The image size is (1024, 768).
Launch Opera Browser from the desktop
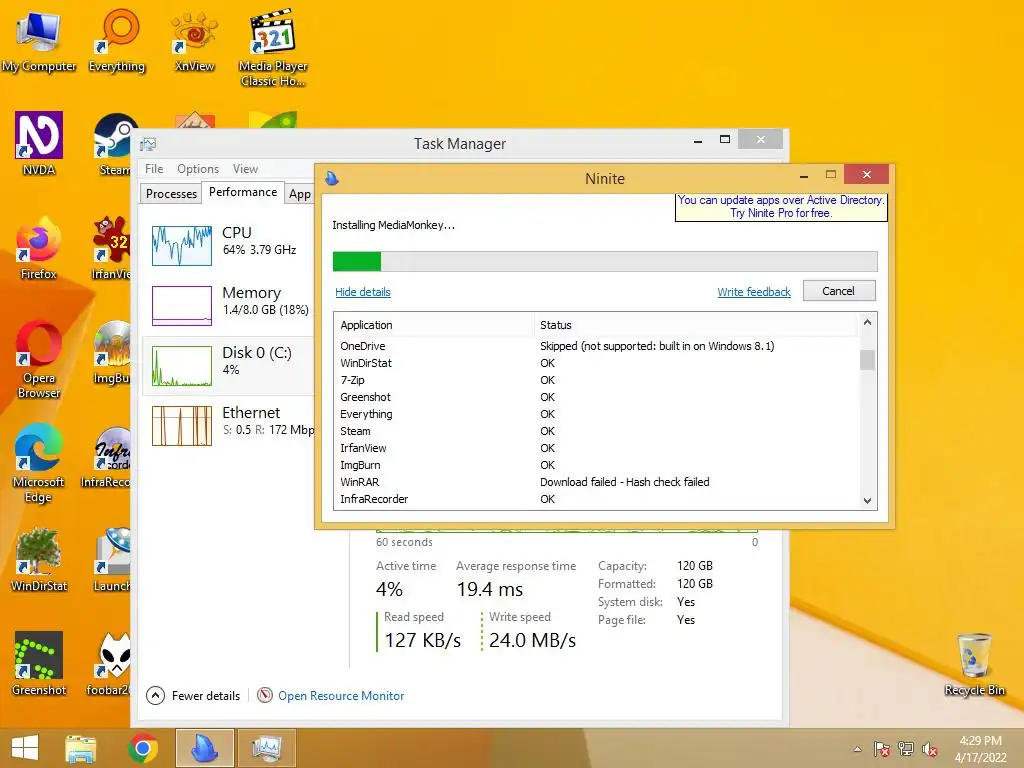pyautogui.click(x=39, y=359)
